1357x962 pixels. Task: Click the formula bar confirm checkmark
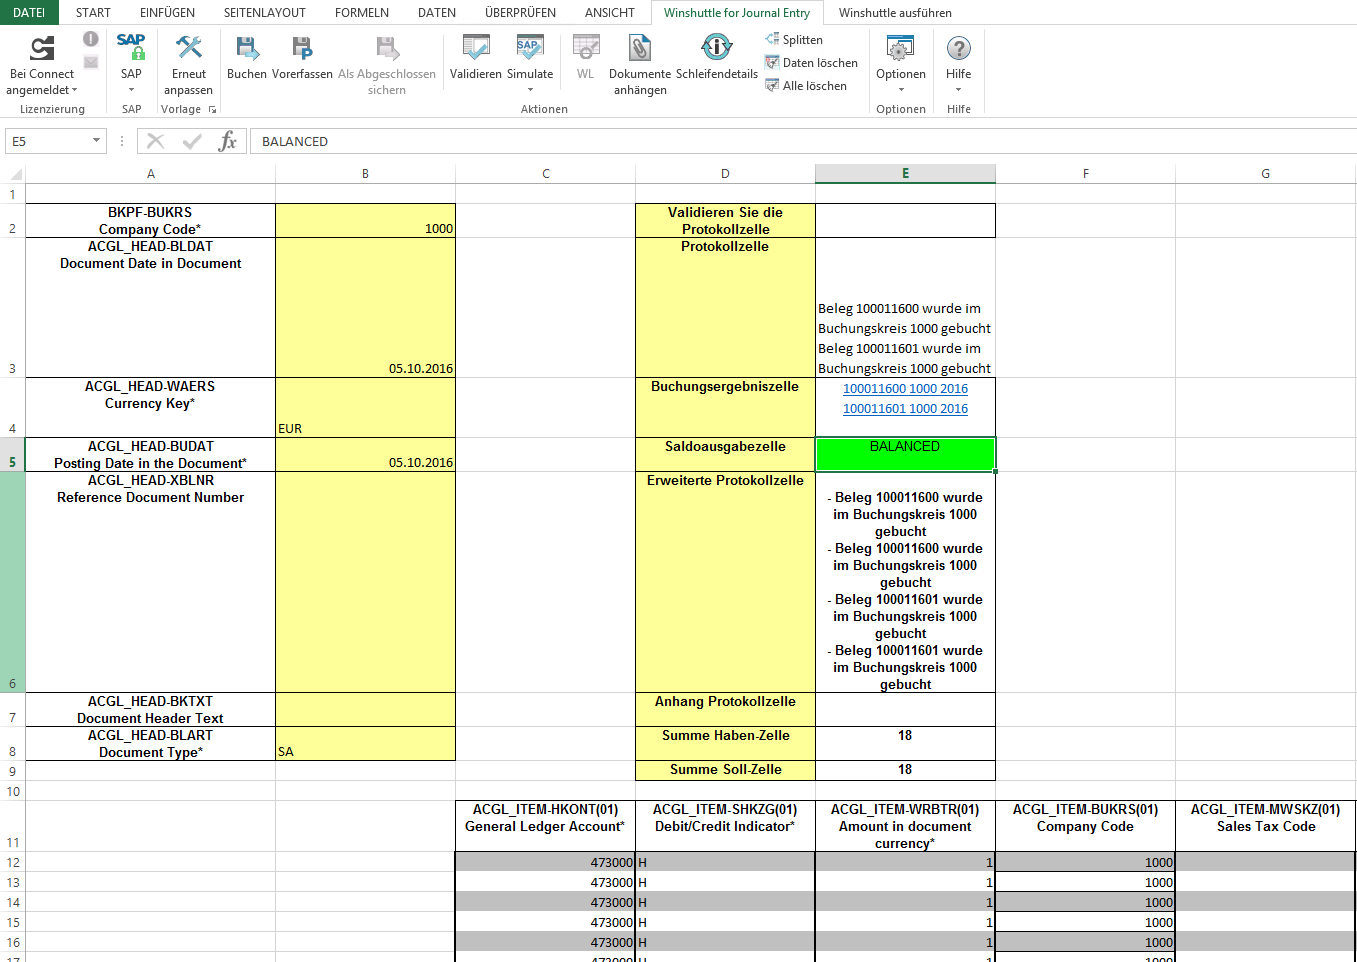pyautogui.click(x=192, y=141)
